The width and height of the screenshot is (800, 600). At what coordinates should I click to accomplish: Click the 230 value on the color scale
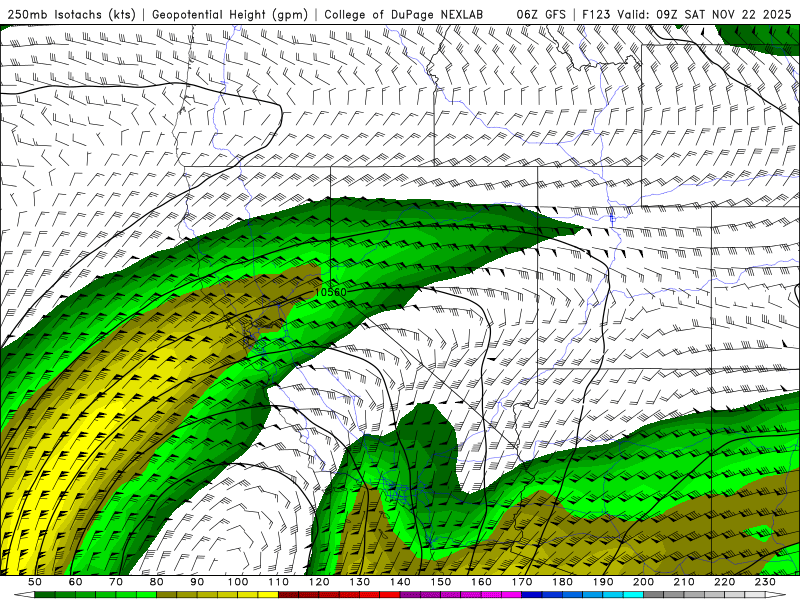click(765, 582)
